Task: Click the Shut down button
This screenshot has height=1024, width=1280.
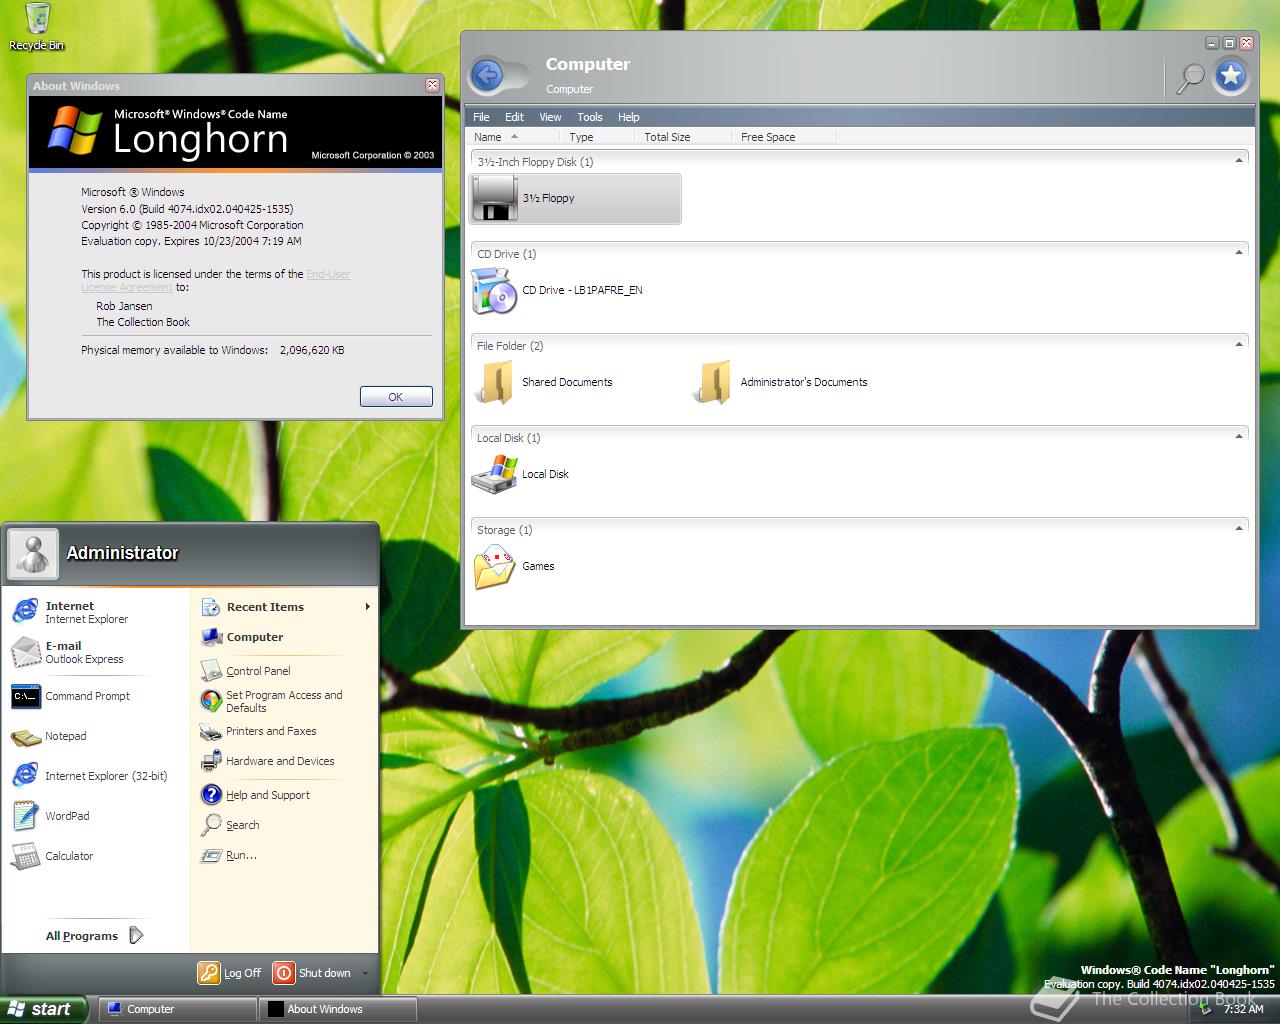Action: pyautogui.click(x=313, y=973)
